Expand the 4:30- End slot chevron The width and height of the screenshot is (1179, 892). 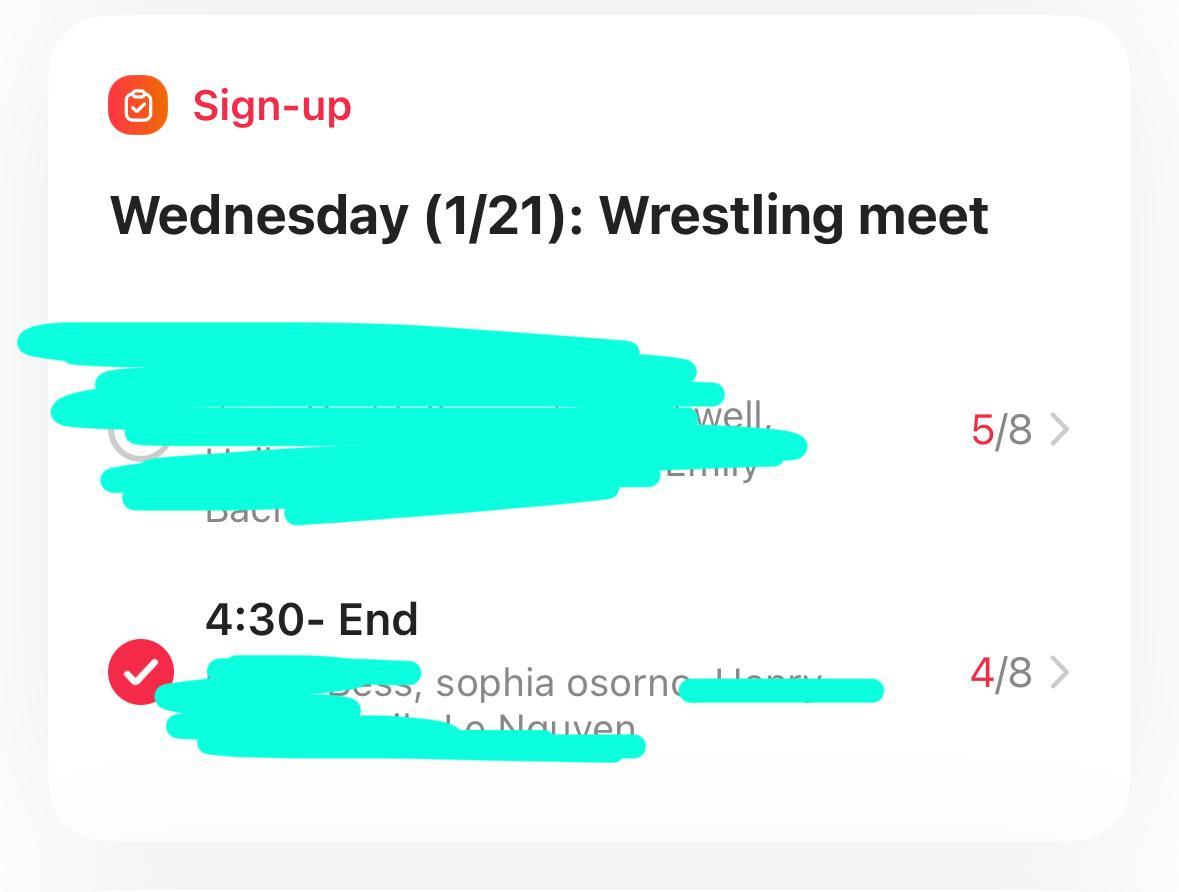(x=1060, y=673)
